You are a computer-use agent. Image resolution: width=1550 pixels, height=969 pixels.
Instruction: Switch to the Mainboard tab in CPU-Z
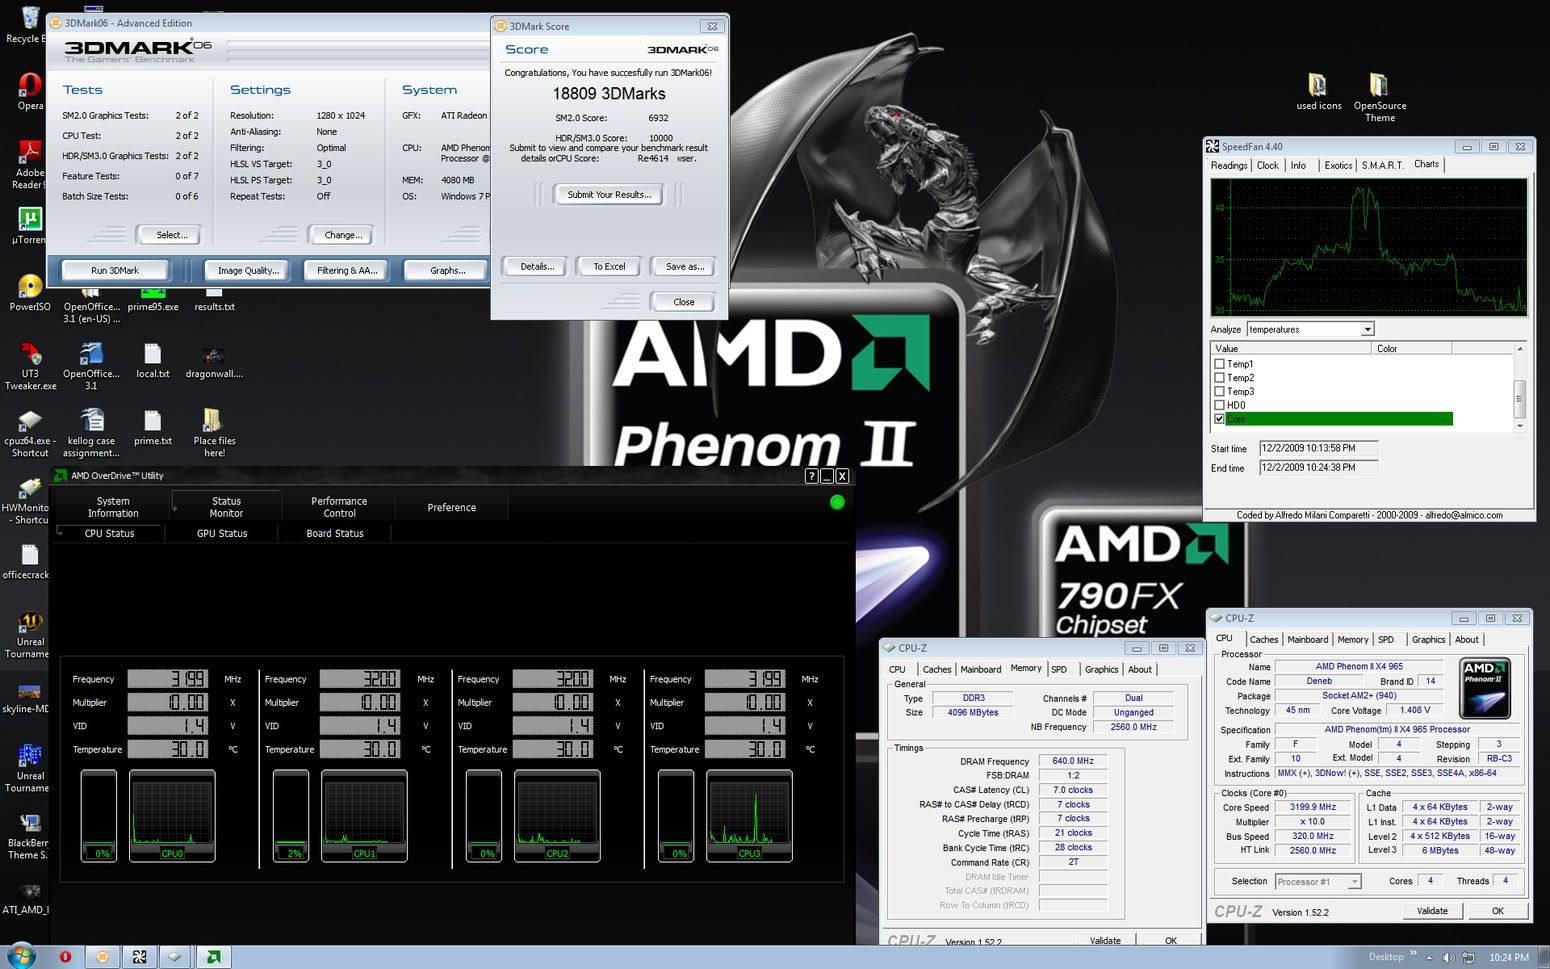pyautogui.click(x=1307, y=639)
